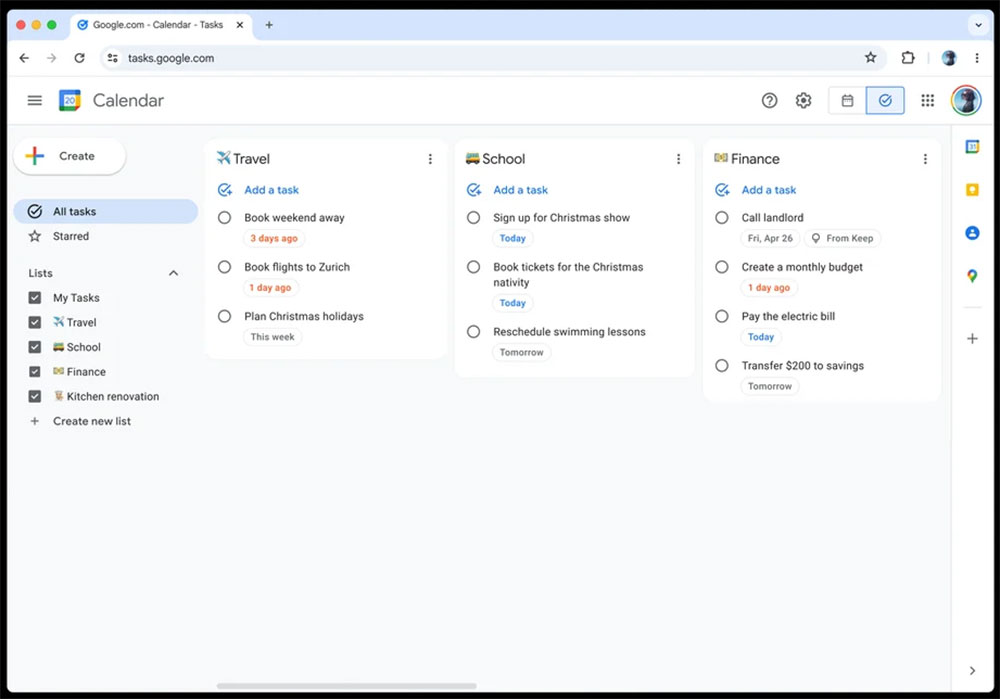View site information icon in address bar
Viewport: 1000px width, 699px height.
113,58
